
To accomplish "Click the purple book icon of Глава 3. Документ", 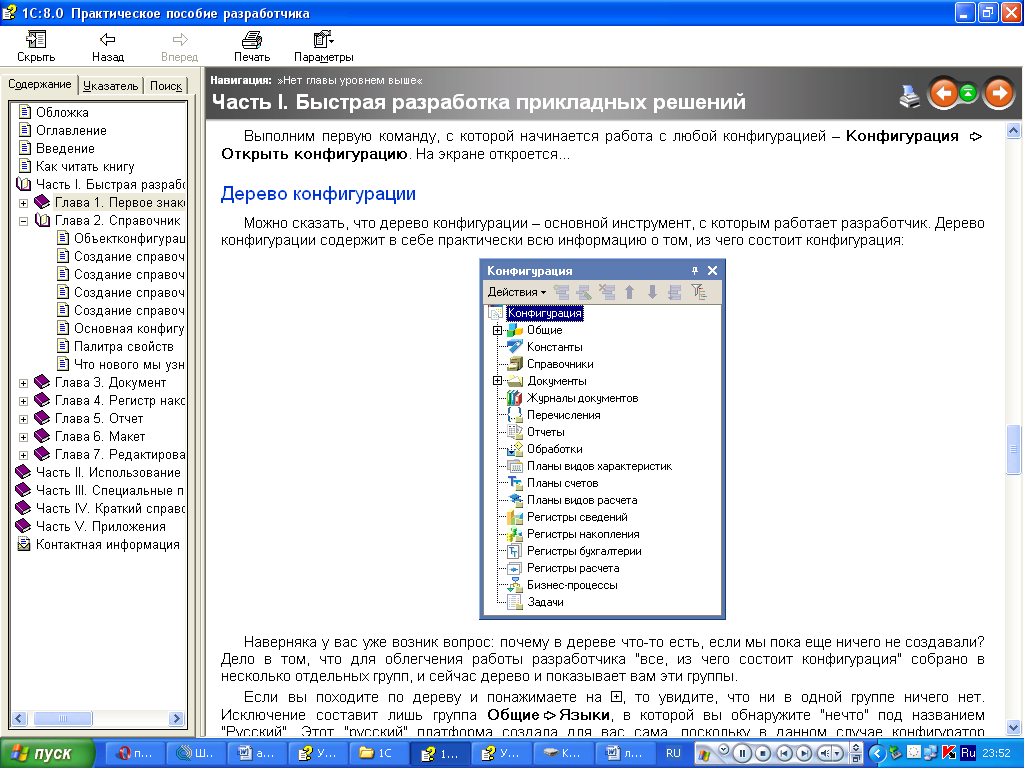I will click(x=42, y=382).
